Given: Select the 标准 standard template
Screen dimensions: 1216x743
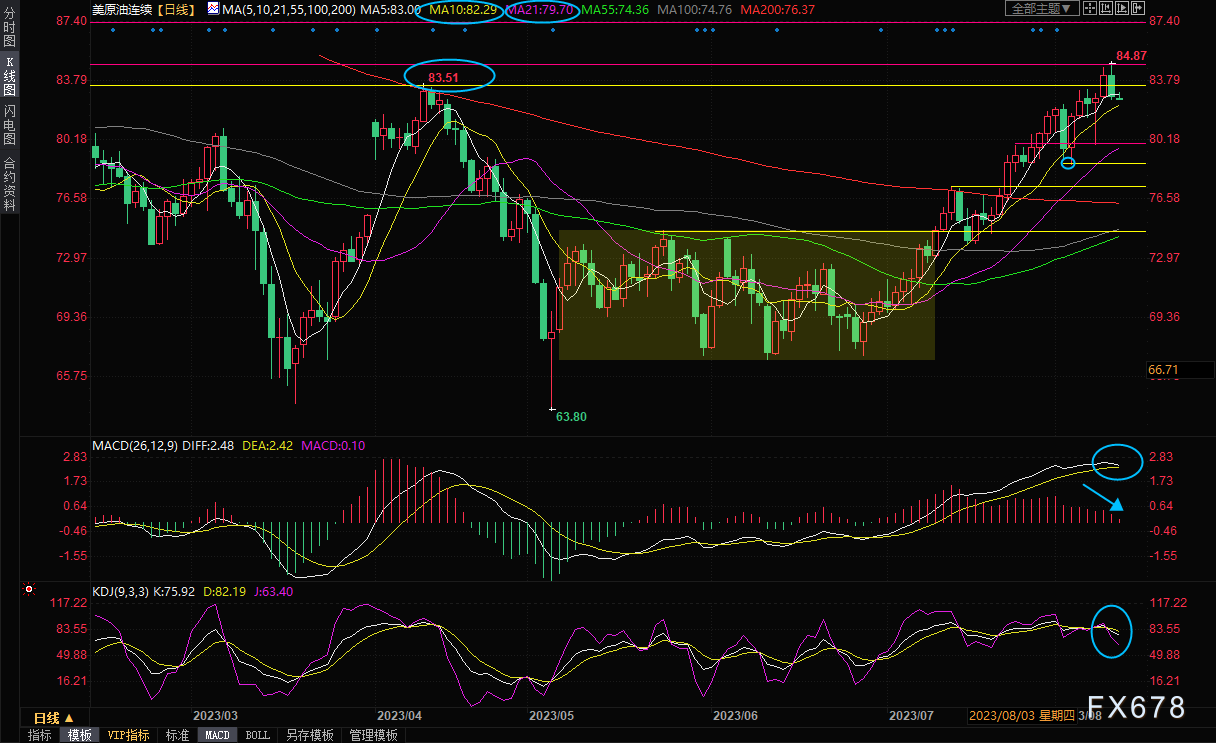Looking at the screenshot, I should 177,735.
